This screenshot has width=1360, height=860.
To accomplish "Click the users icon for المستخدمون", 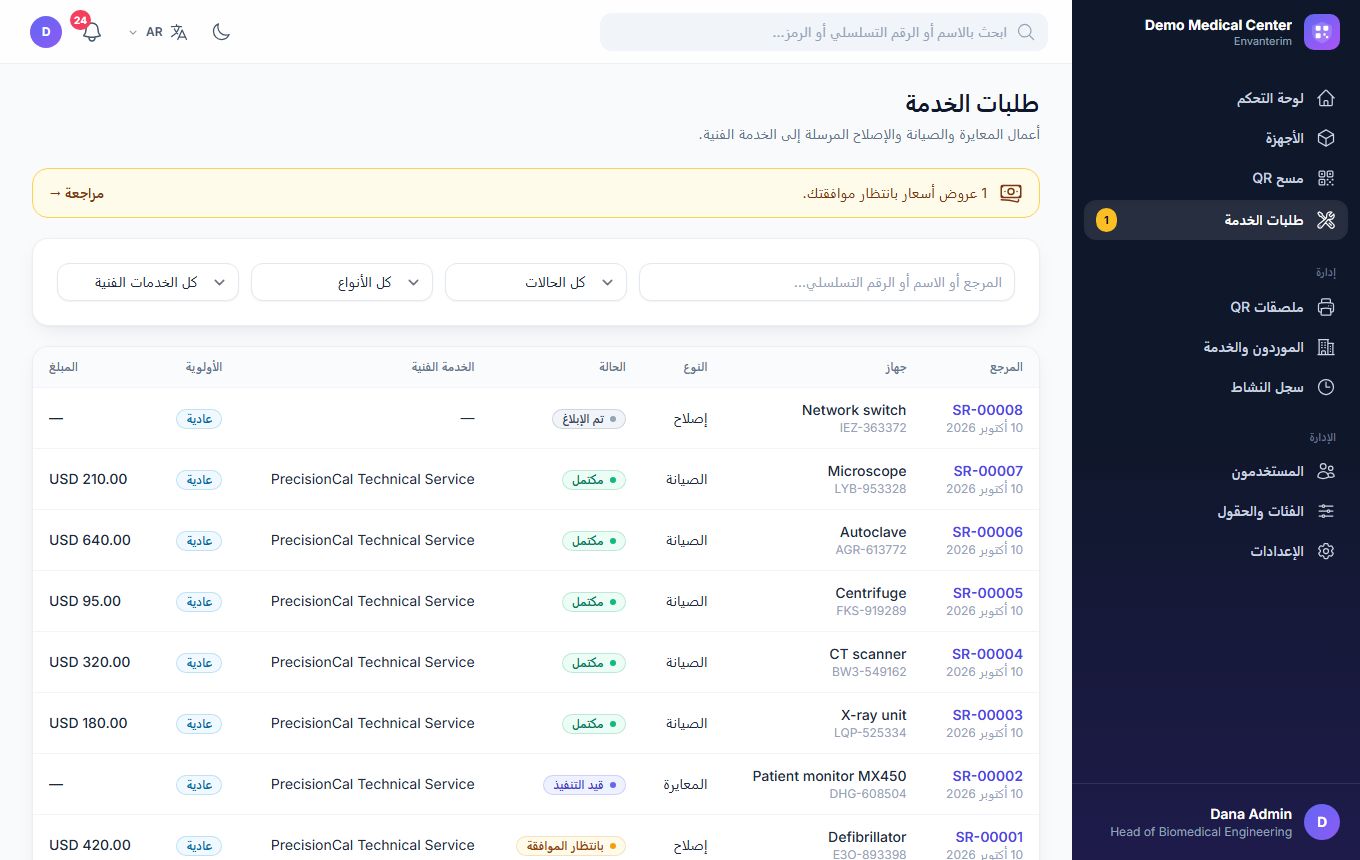I will (1326, 471).
